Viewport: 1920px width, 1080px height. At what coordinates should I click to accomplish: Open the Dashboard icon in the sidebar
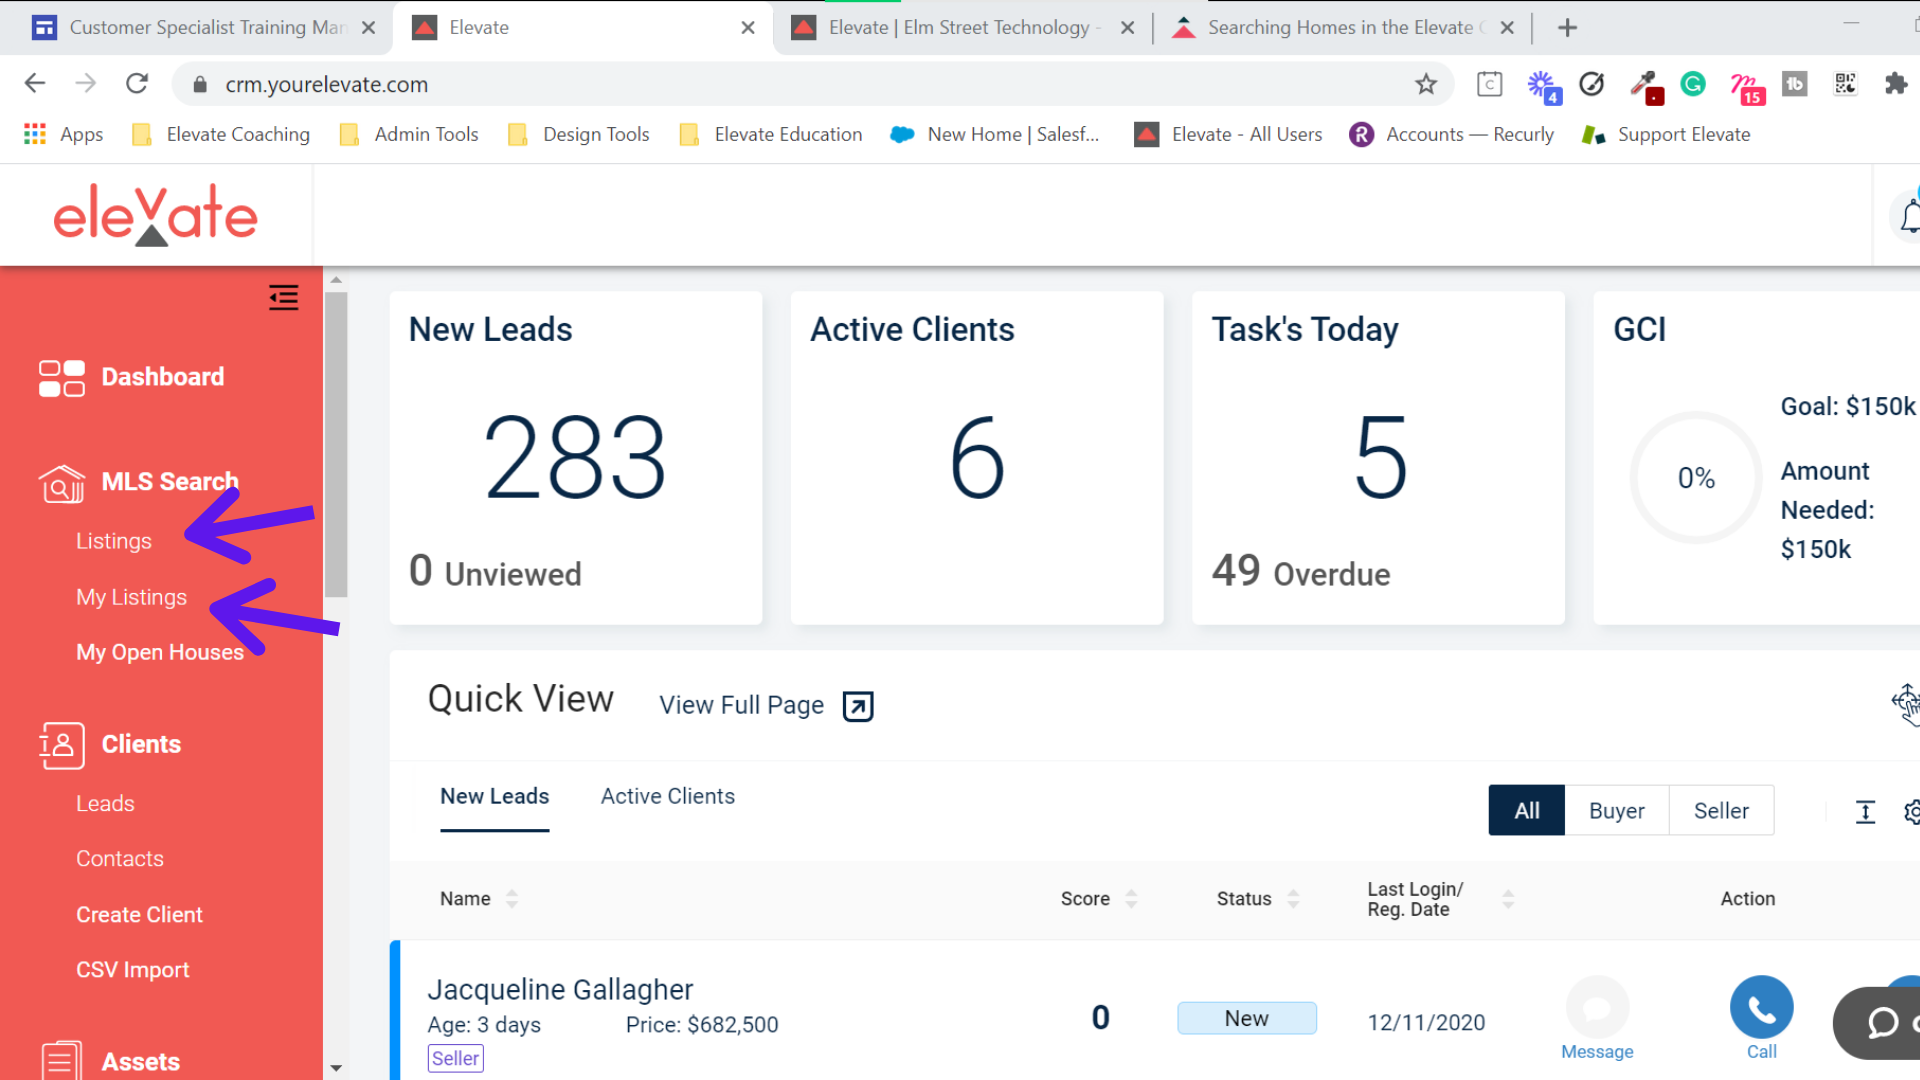point(61,378)
